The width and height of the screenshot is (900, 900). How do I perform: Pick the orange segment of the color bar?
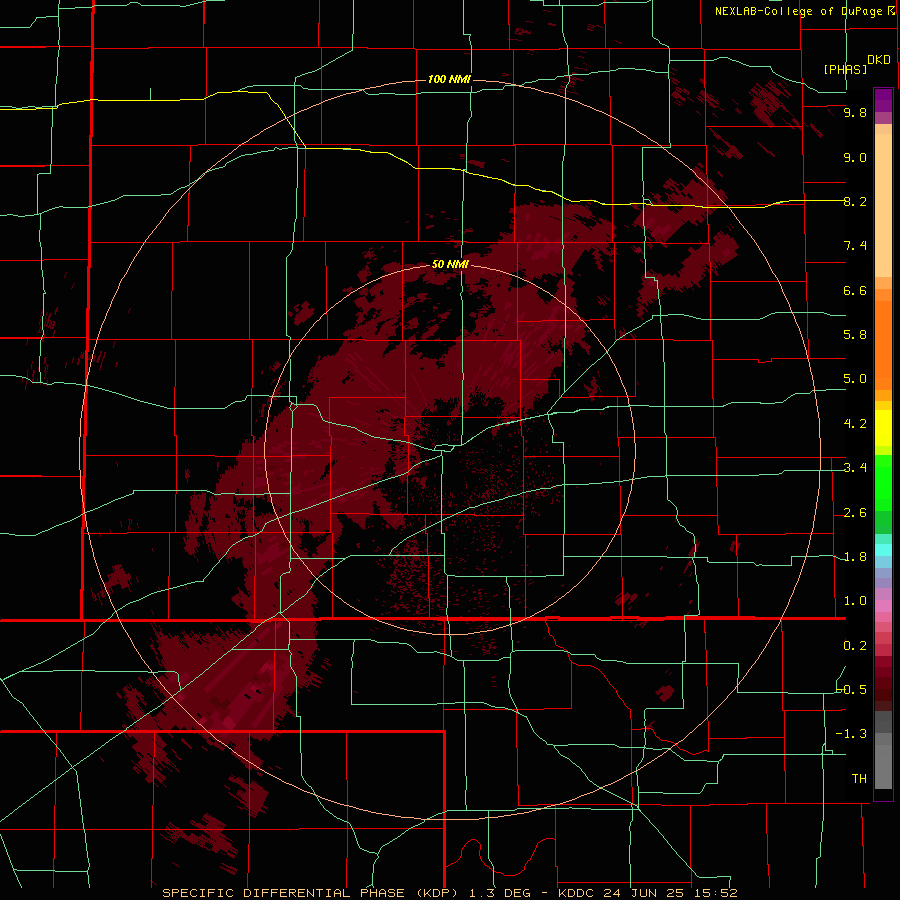pyautogui.click(x=883, y=344)
